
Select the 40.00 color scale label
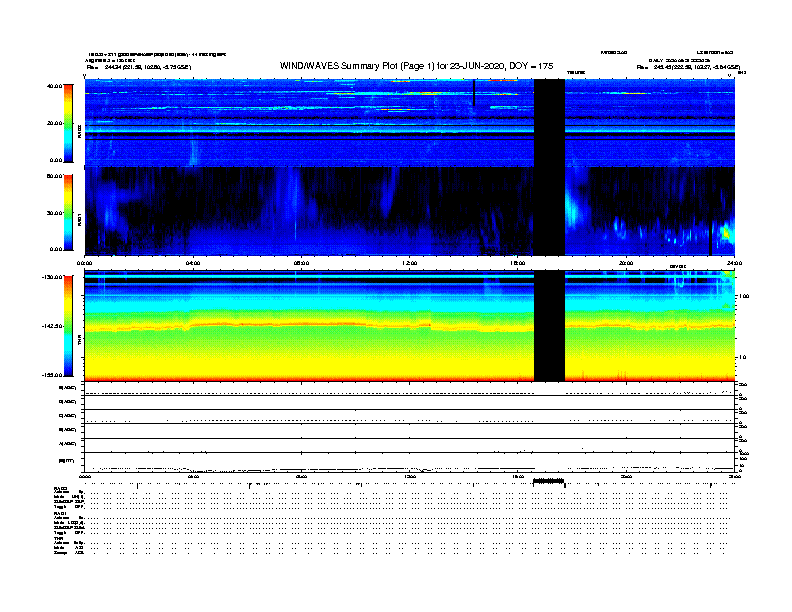coord(54,86)
